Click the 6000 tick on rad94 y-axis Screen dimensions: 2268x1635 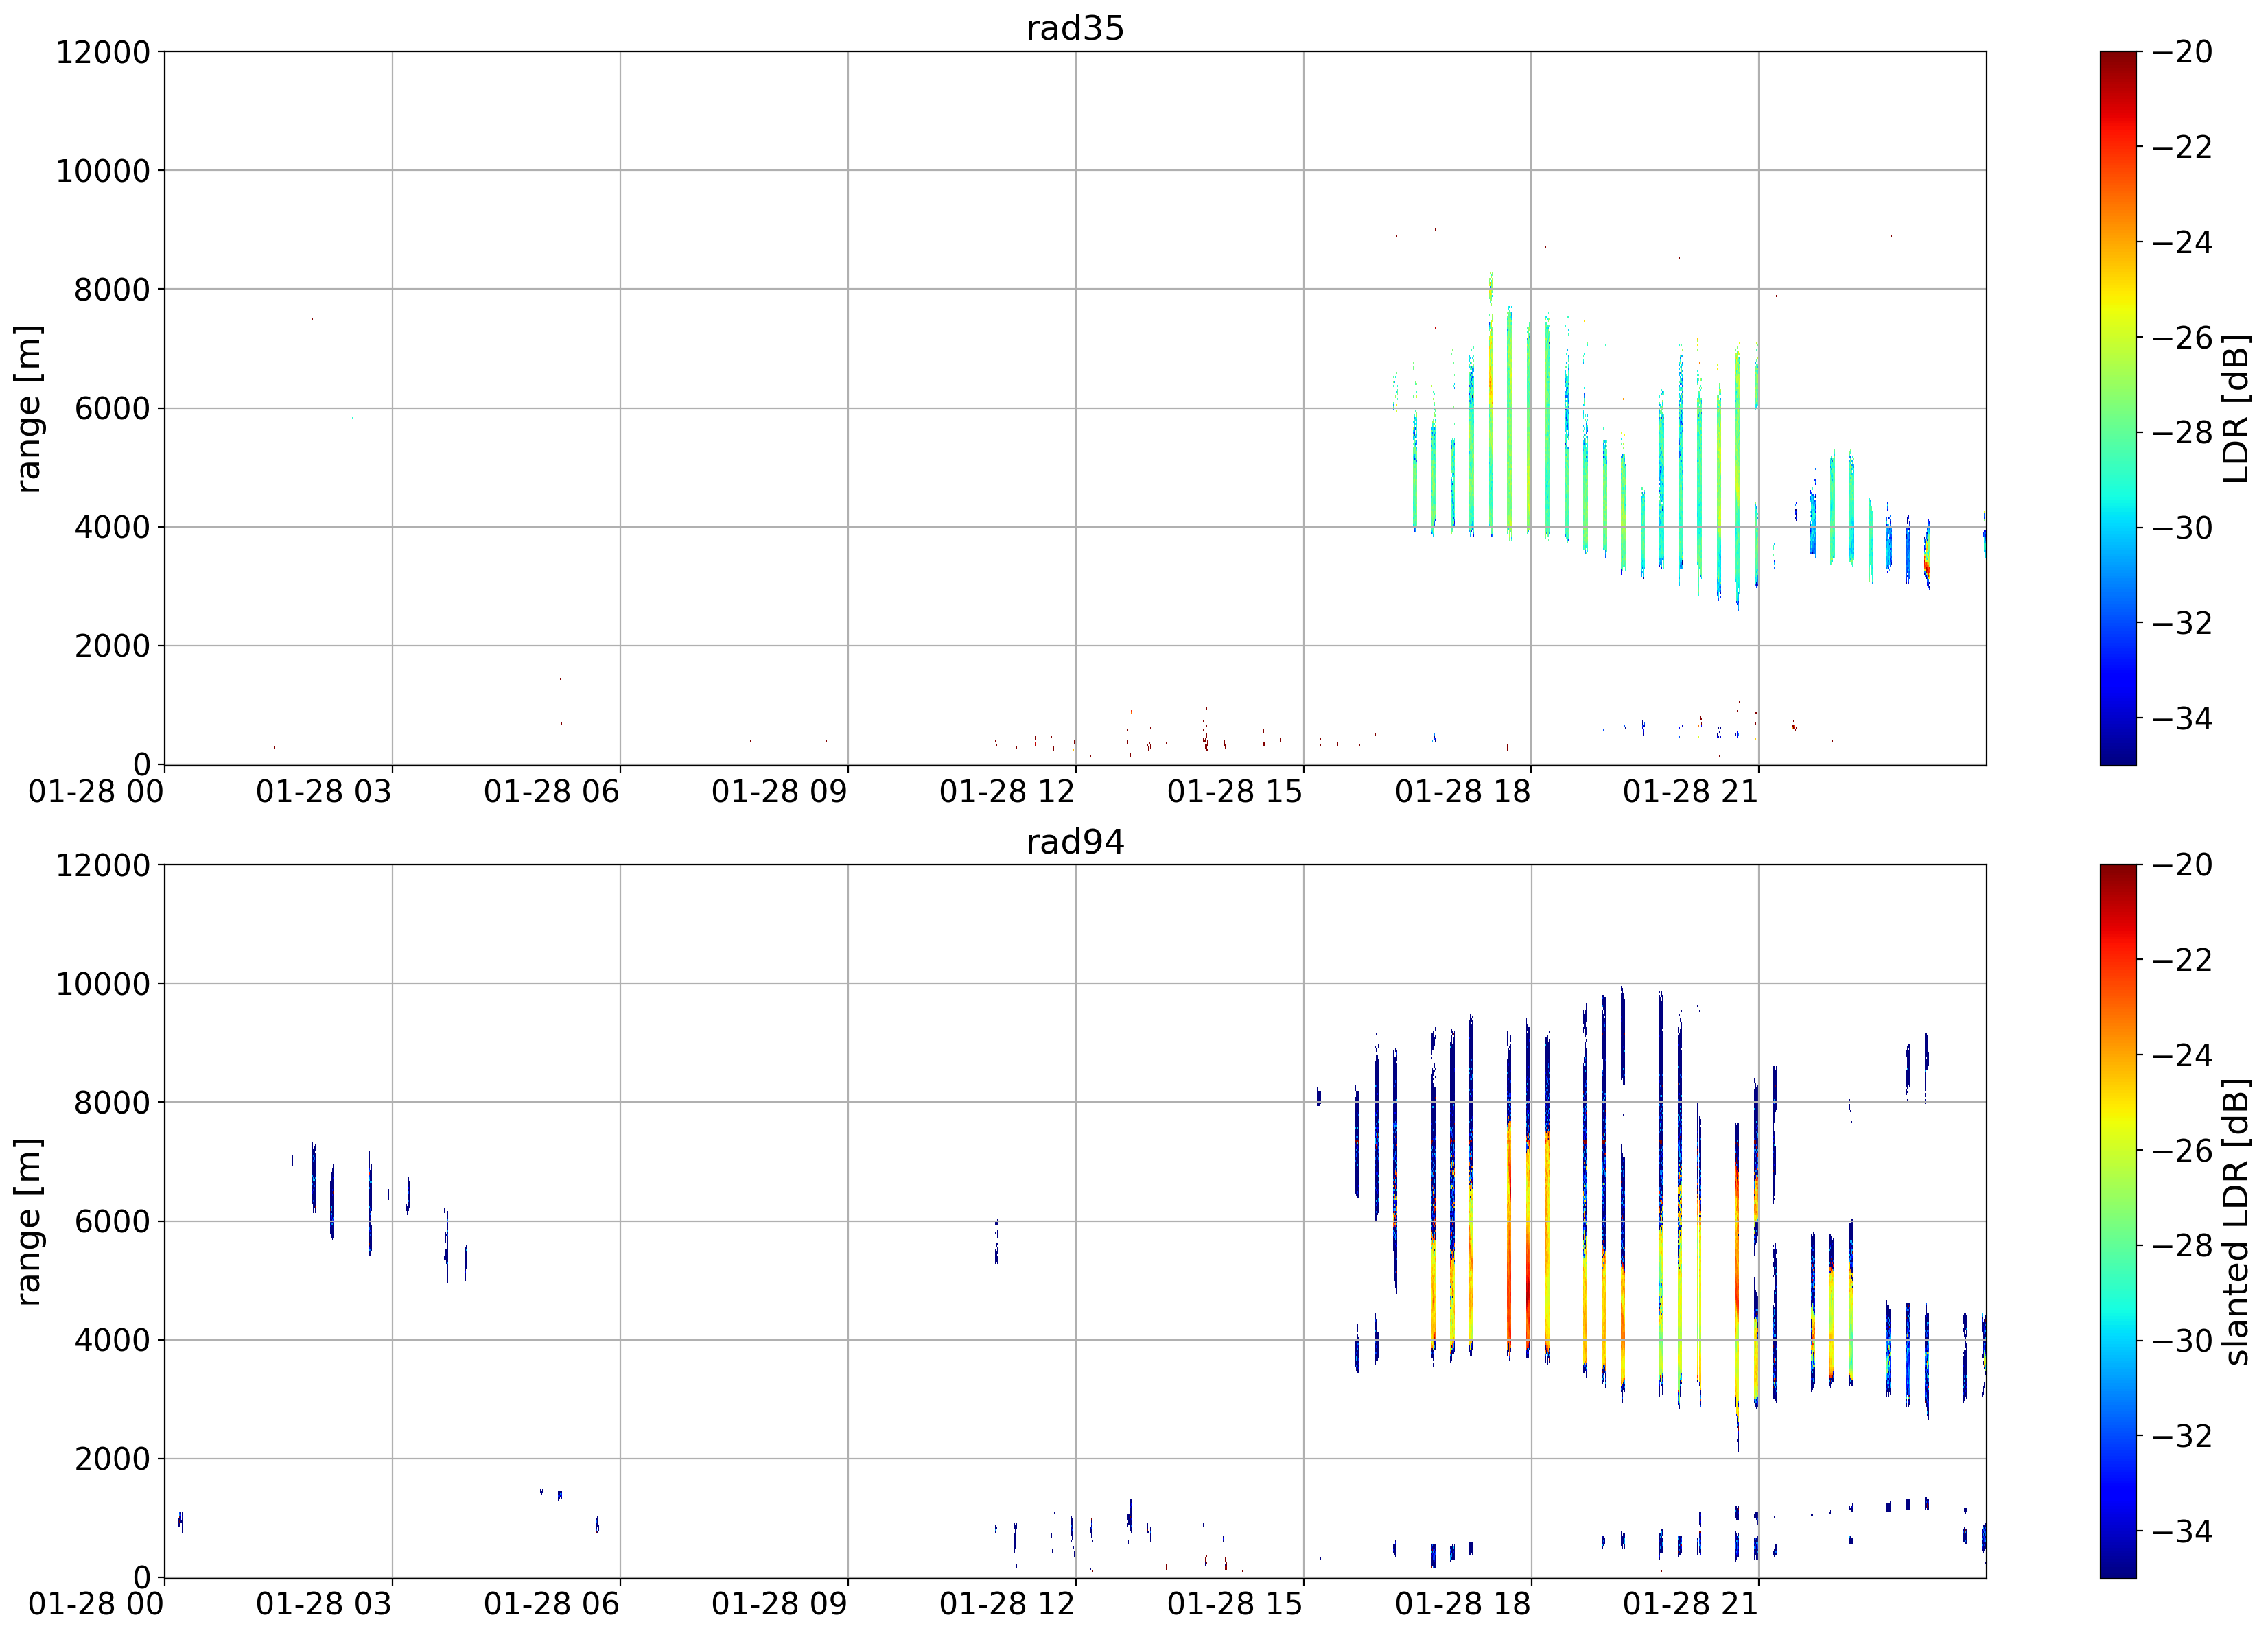coord(112,1221)
